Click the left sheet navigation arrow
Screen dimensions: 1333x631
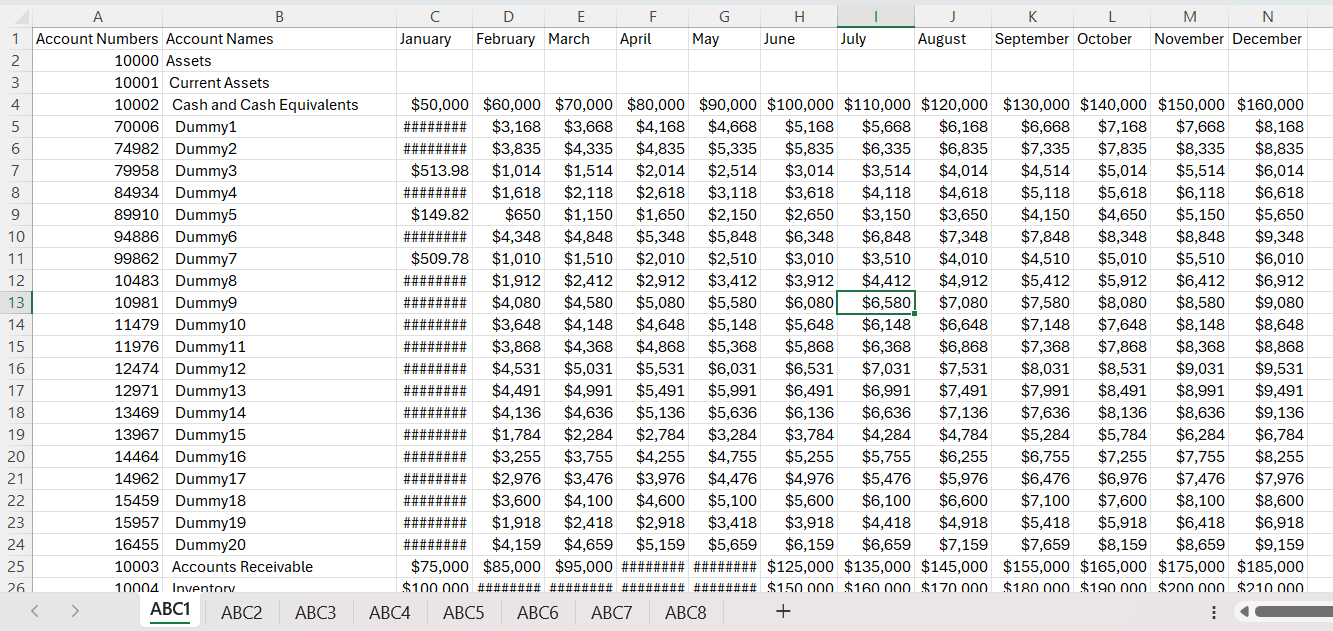point(34,612)
